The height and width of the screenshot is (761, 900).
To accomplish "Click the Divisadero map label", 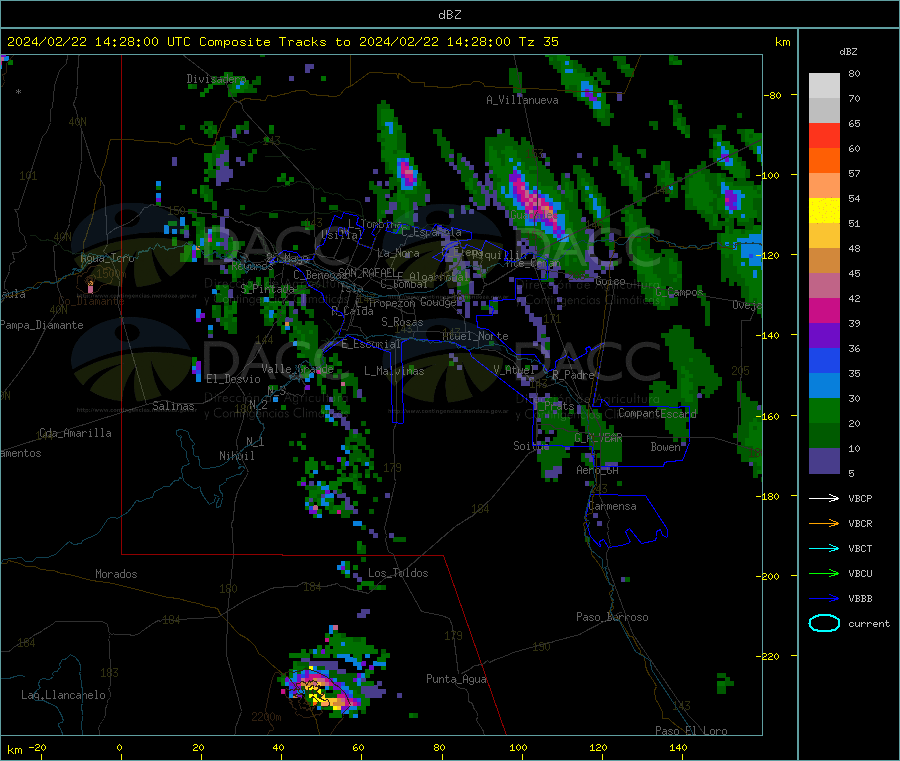I will click(216, 79).
